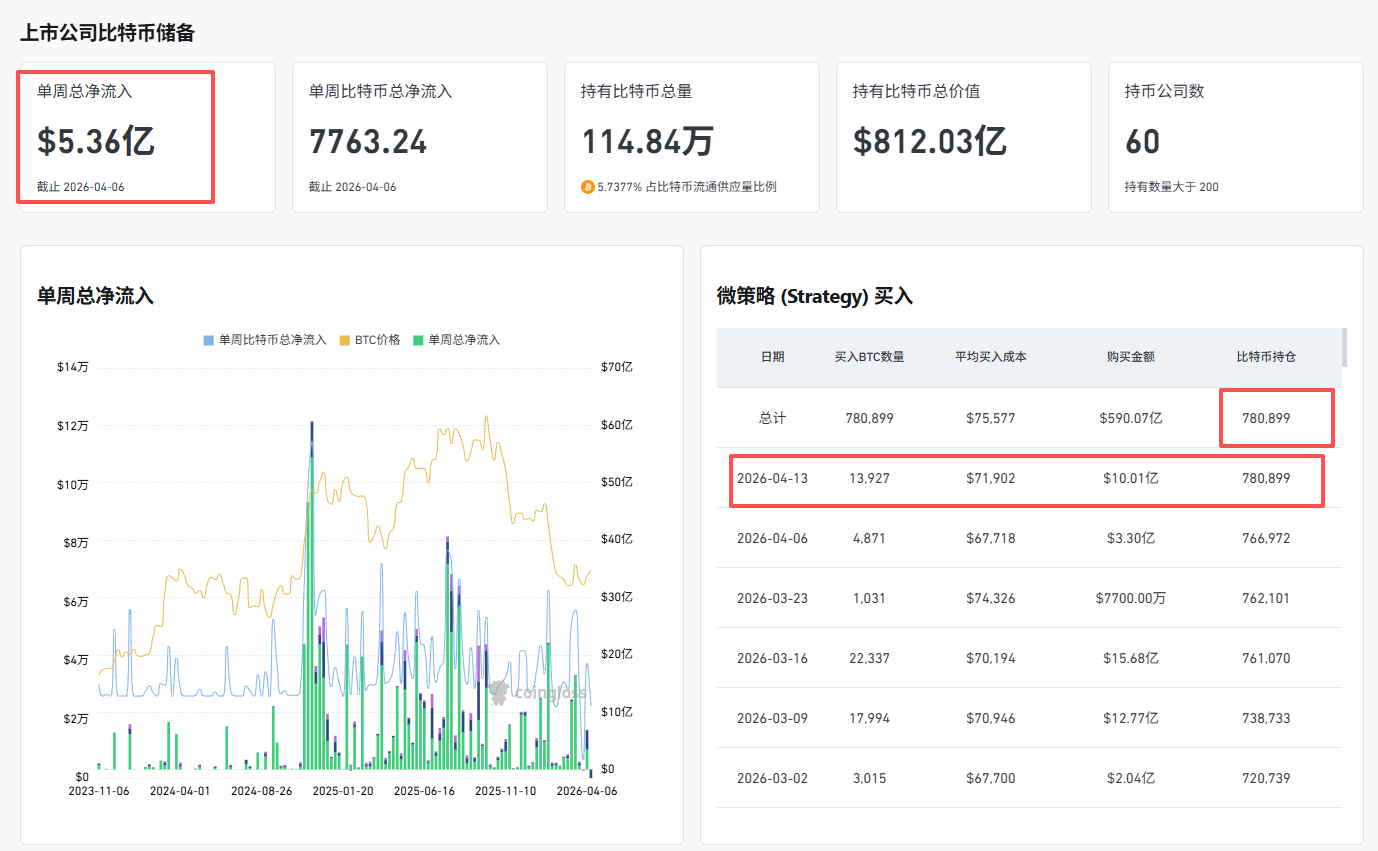Viewport: 1378px width, 851px height.
Task: Click the blue legend color box
Action: (208, 340)
